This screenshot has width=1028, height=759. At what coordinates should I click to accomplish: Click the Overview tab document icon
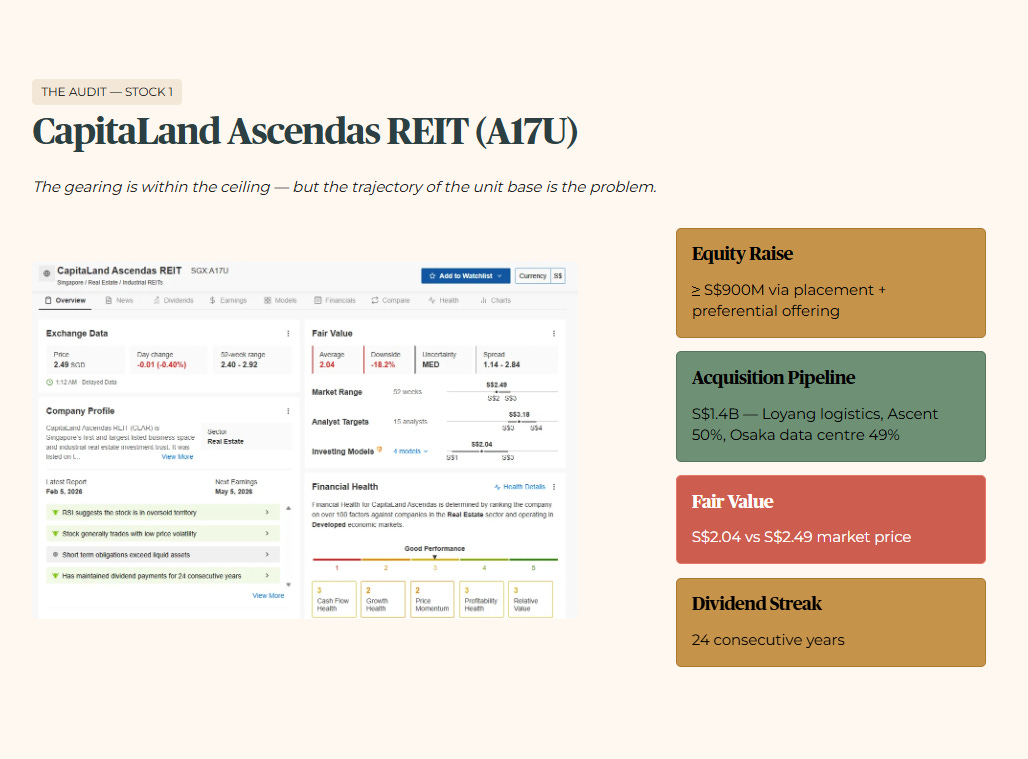click(48, 300)
